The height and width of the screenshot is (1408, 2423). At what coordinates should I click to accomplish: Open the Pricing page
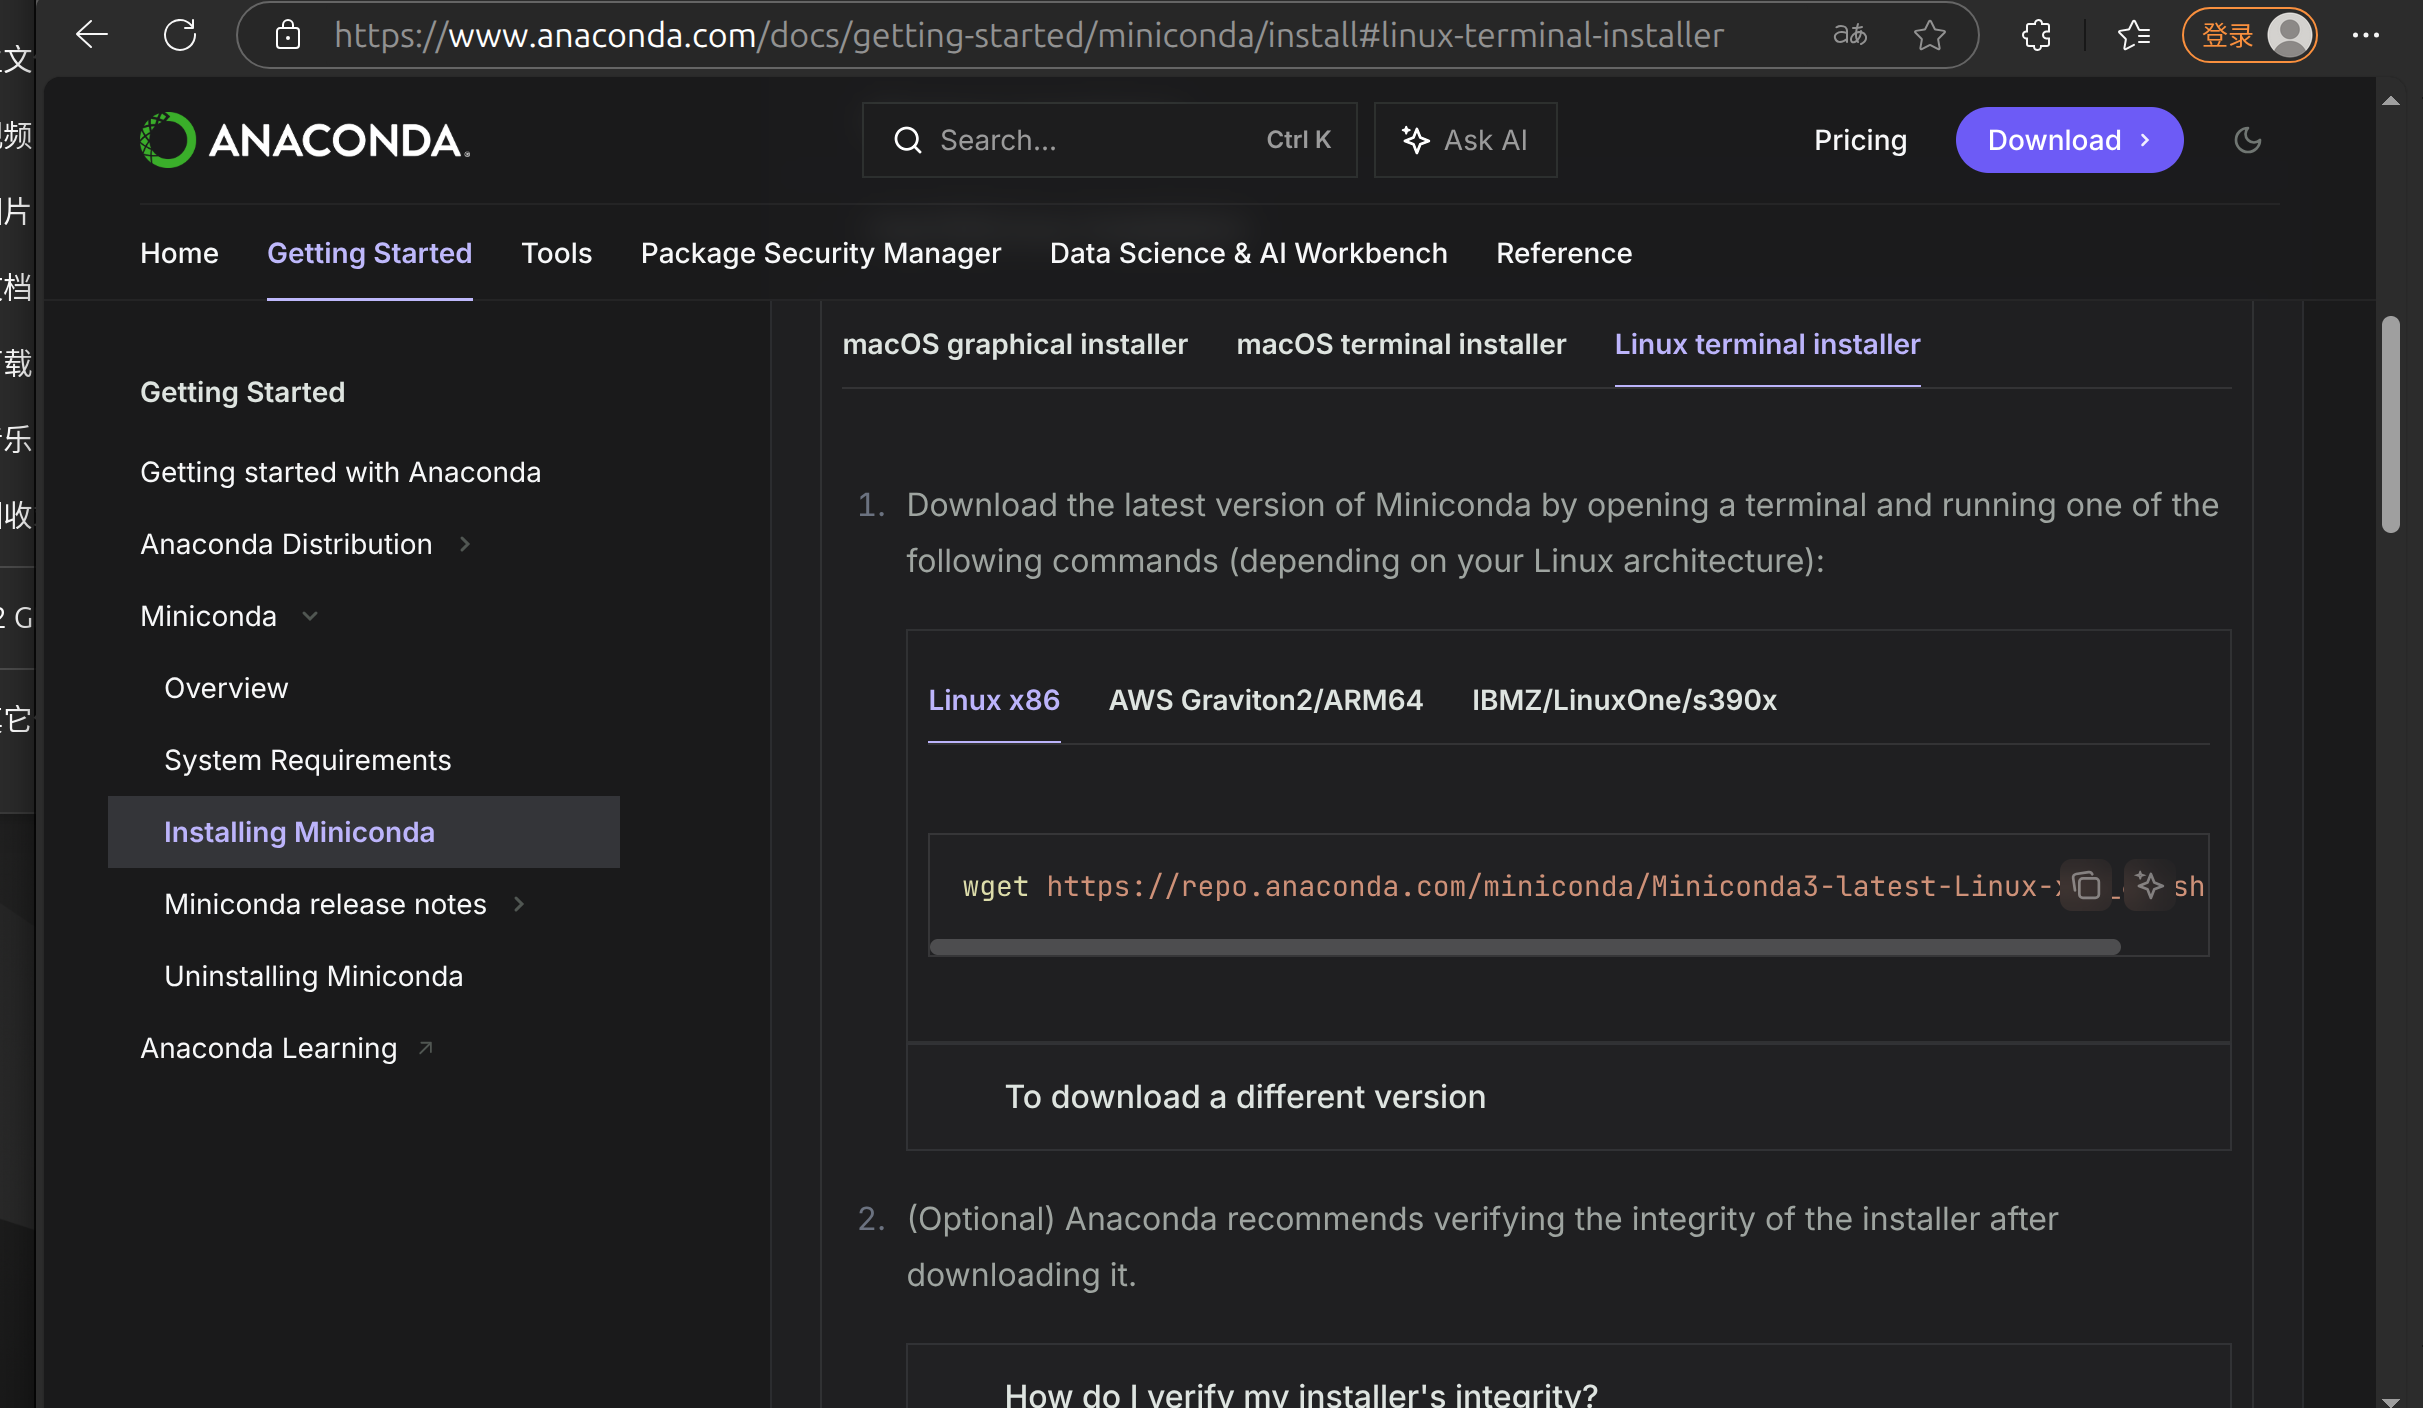coord(1860,140)
